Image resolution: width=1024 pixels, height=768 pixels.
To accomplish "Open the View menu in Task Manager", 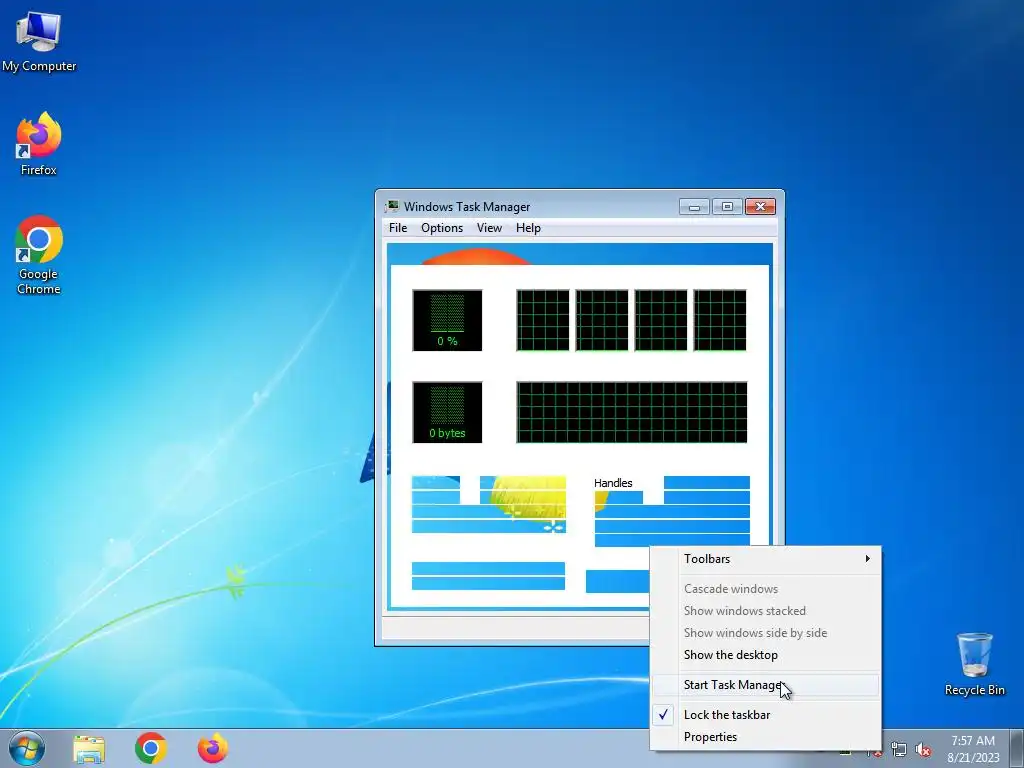I will [x=489, y=228].
